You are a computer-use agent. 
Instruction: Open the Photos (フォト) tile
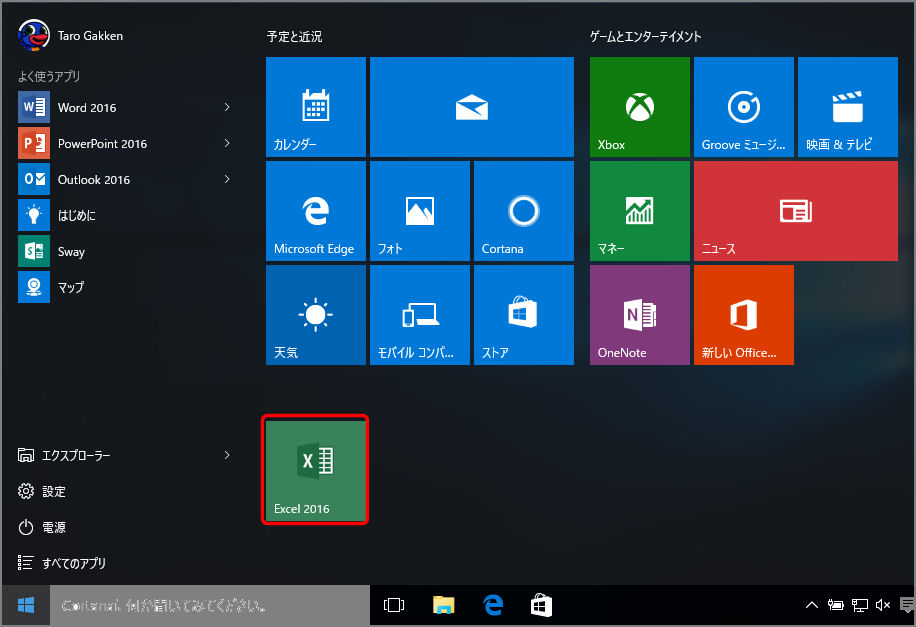click(419, 211)
